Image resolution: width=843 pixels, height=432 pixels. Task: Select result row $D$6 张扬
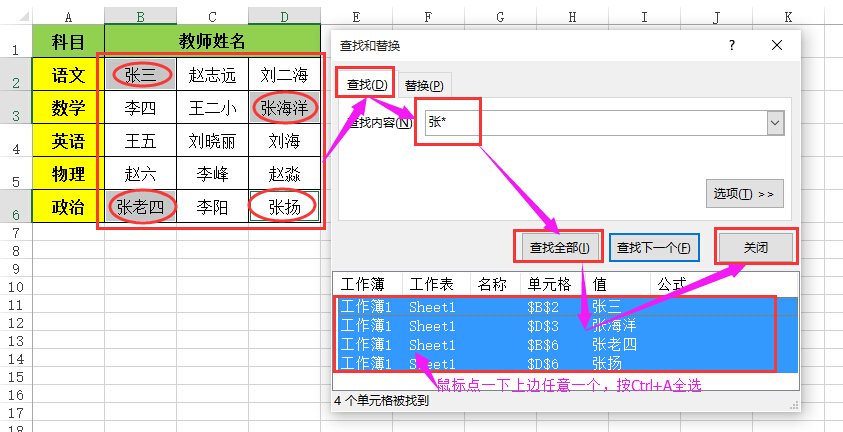point(566,363)
